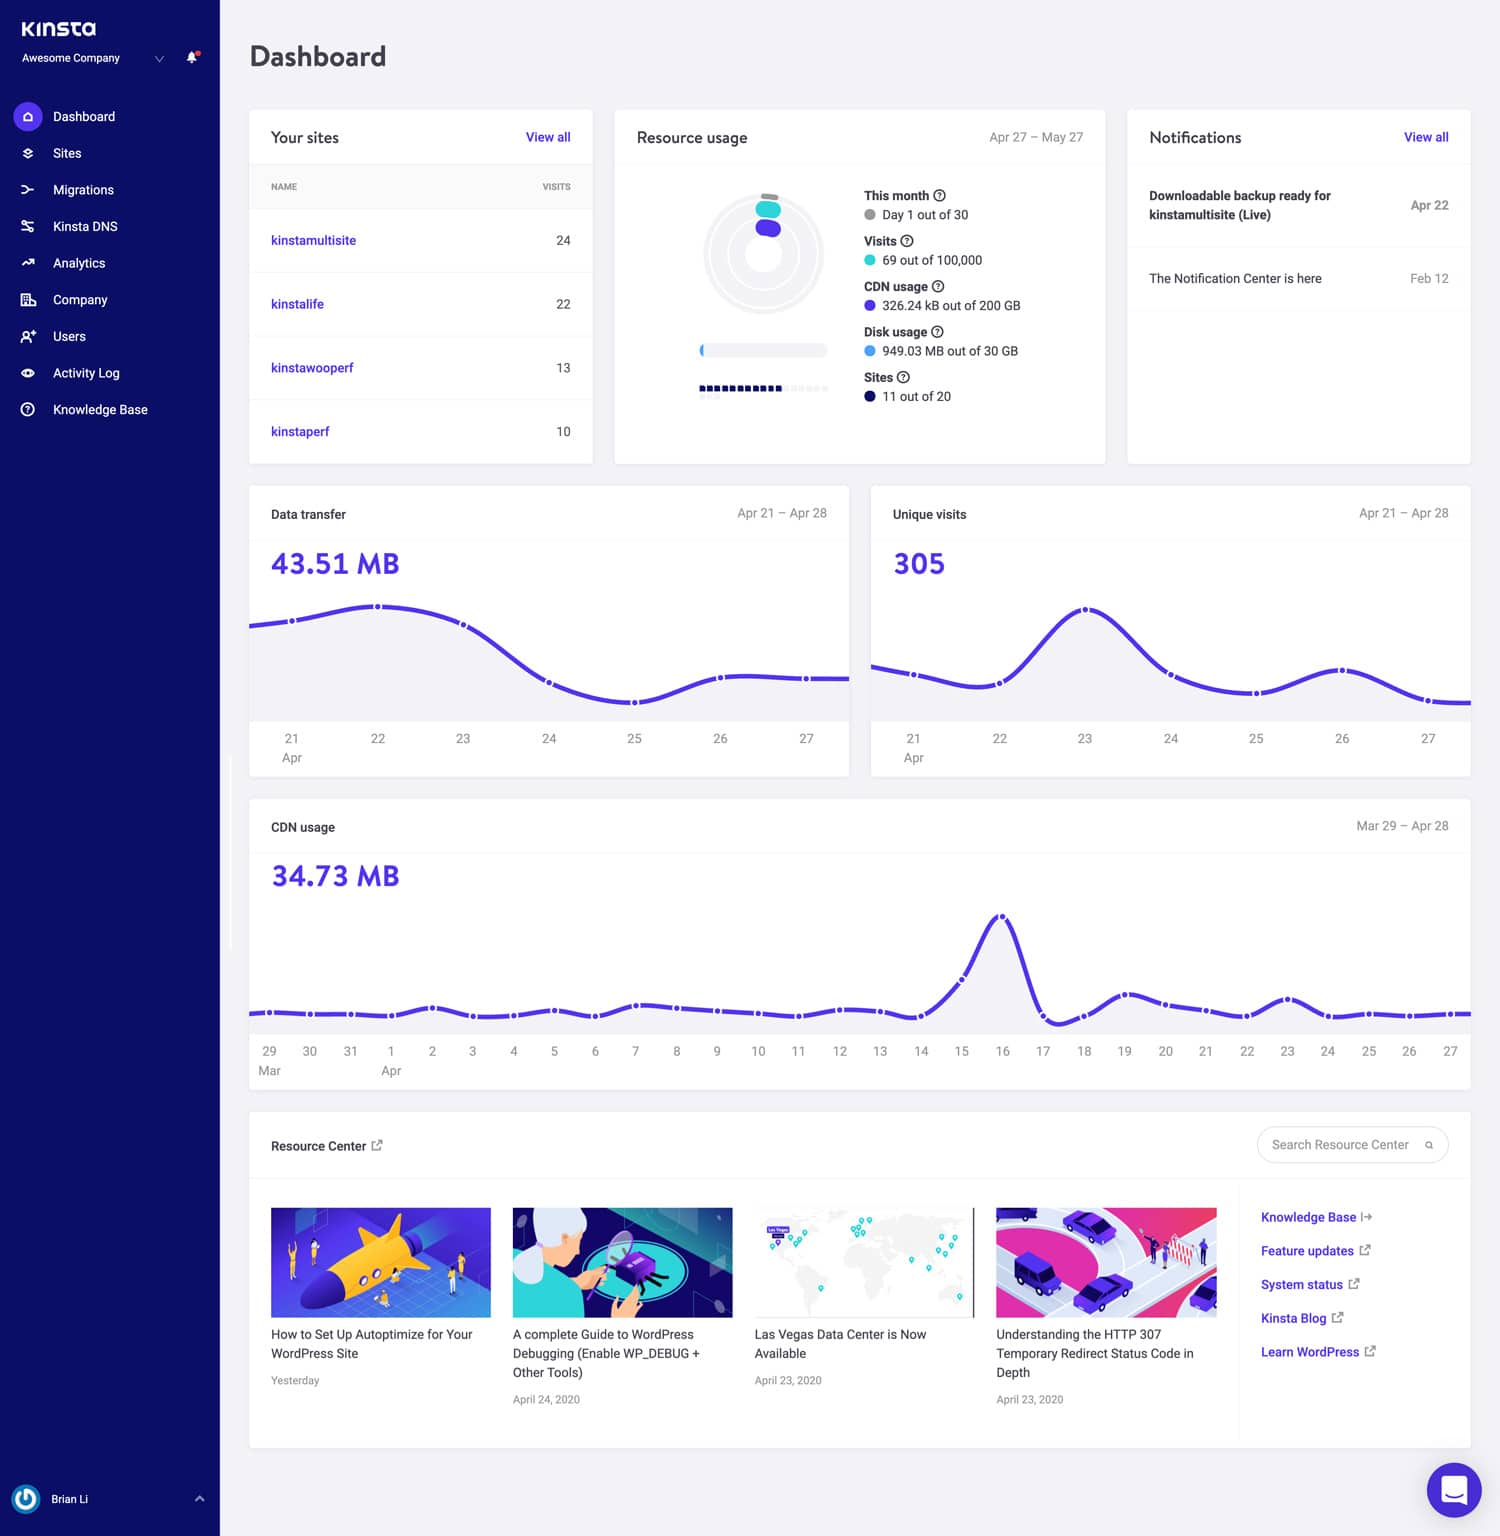Viewport: 1500px width, 1536px height.
Task: Click the Analytics chart icon
Action: tap(28, 263)
